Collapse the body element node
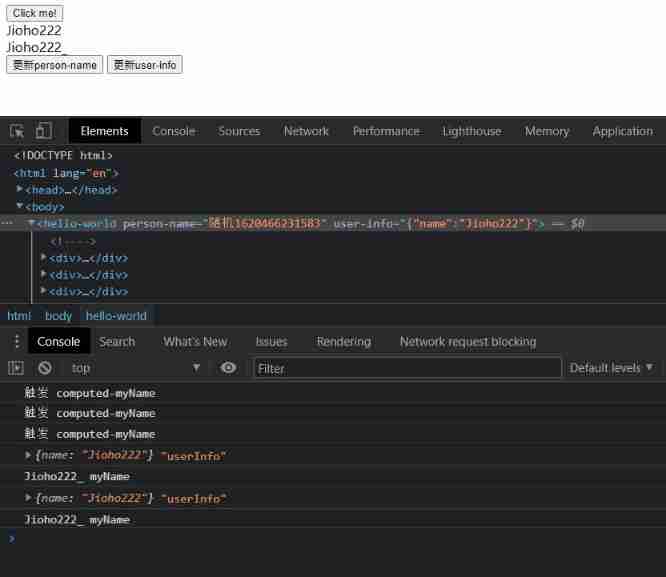The height and width of the screenshot is (577, 666). [20, 207]
